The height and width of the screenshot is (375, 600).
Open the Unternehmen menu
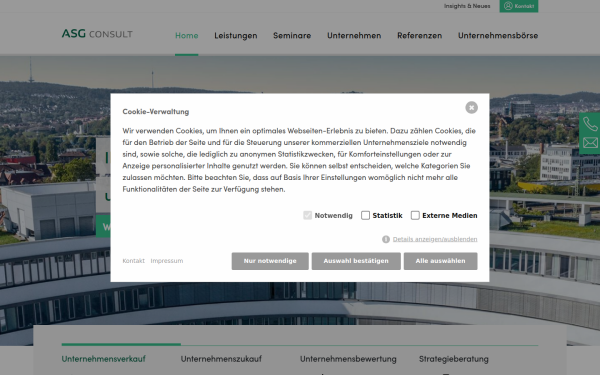tap(354, 36)
